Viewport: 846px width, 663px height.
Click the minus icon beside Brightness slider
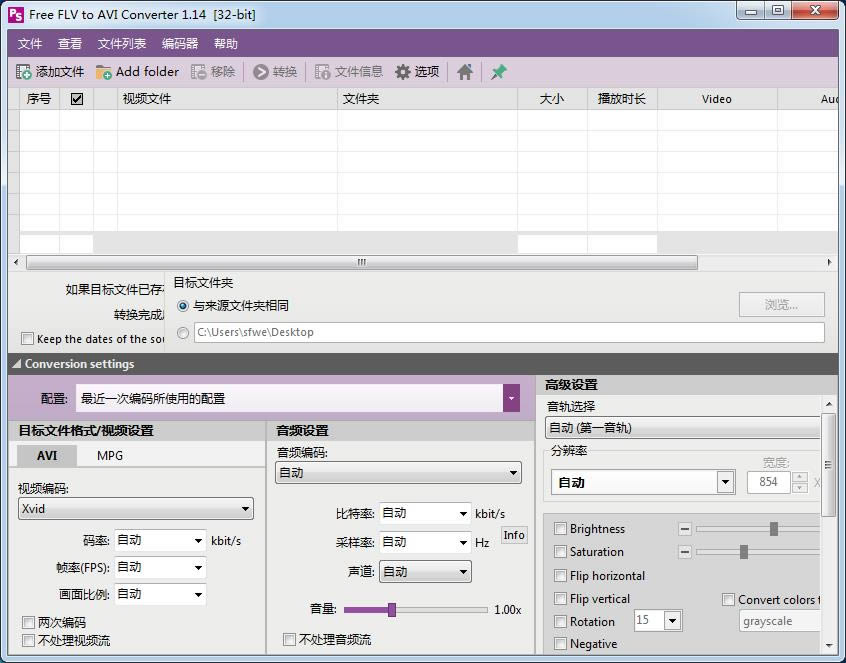coord(685,529)
